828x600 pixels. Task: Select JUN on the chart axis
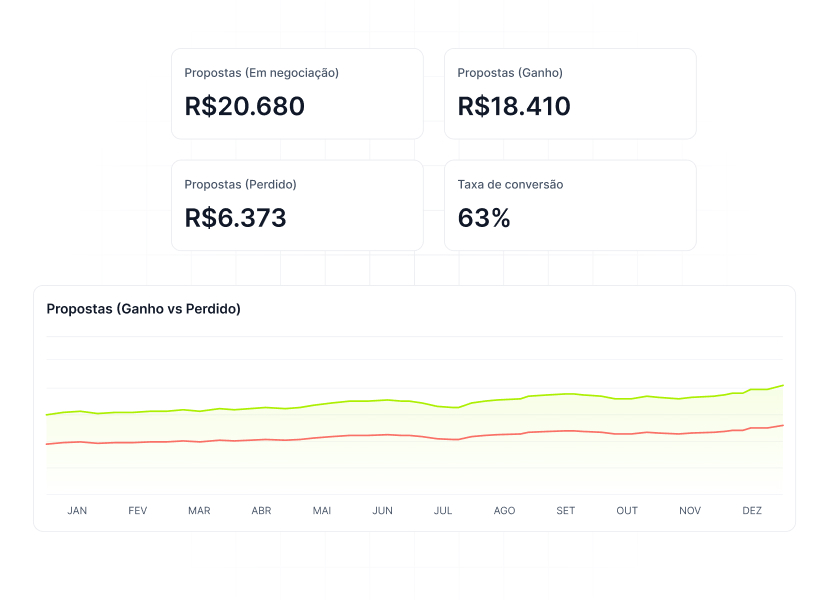(x=382, y=510)
